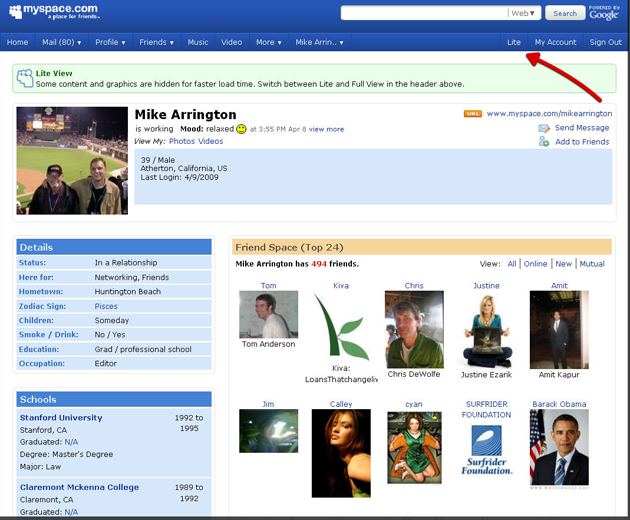Click Chris DeWolfe's photo
Screen dimensions: 630x520
(414, 330)
